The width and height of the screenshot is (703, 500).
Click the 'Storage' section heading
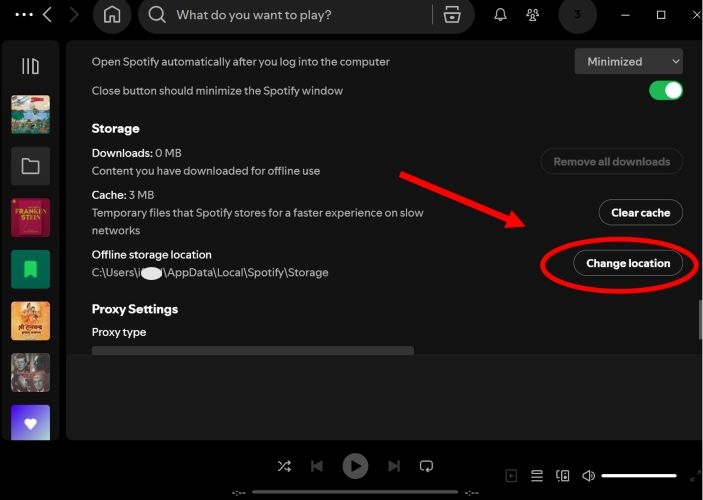(x=115, y=129)
